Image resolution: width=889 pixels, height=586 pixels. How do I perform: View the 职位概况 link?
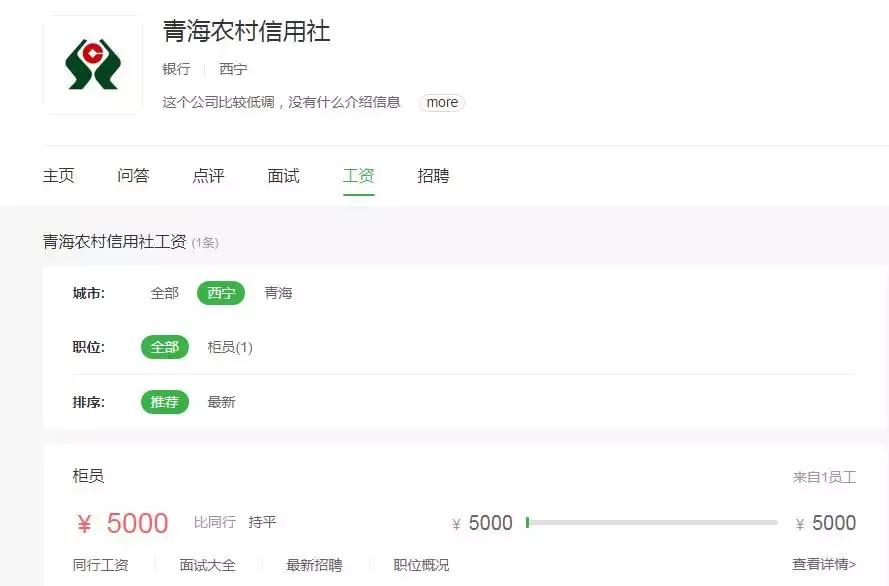click(424, 564)
